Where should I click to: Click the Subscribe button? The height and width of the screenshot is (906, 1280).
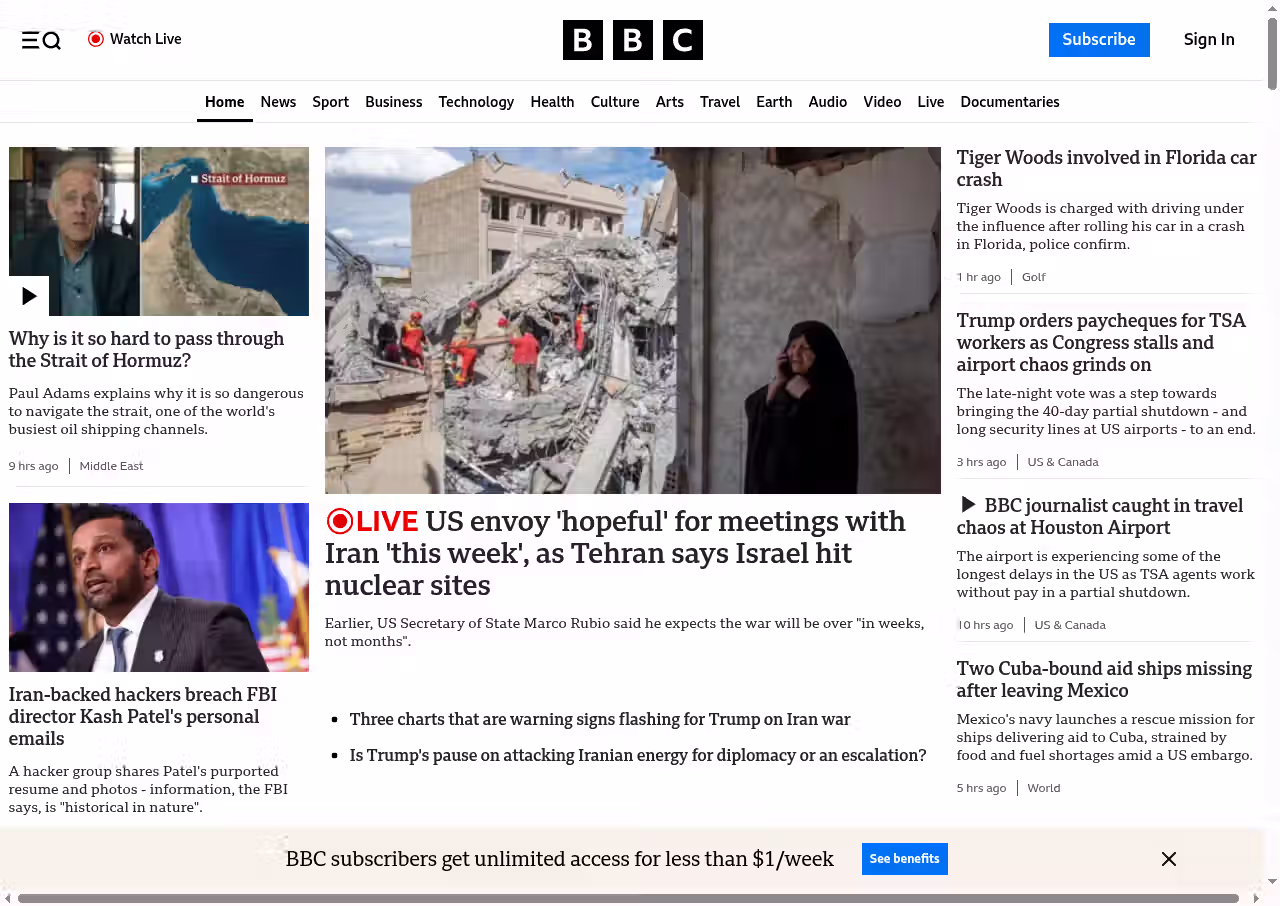pos(1098,40)
